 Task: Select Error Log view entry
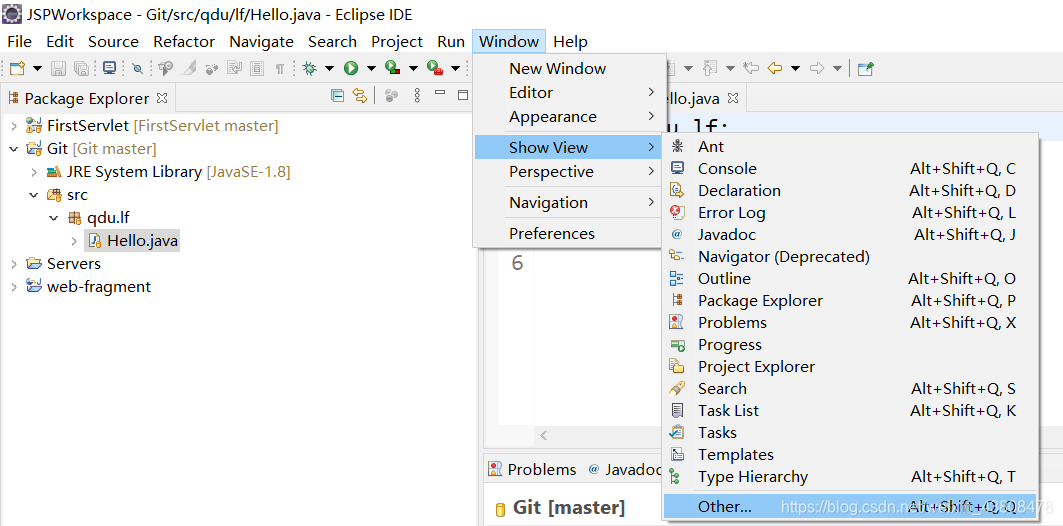[850, 213]
